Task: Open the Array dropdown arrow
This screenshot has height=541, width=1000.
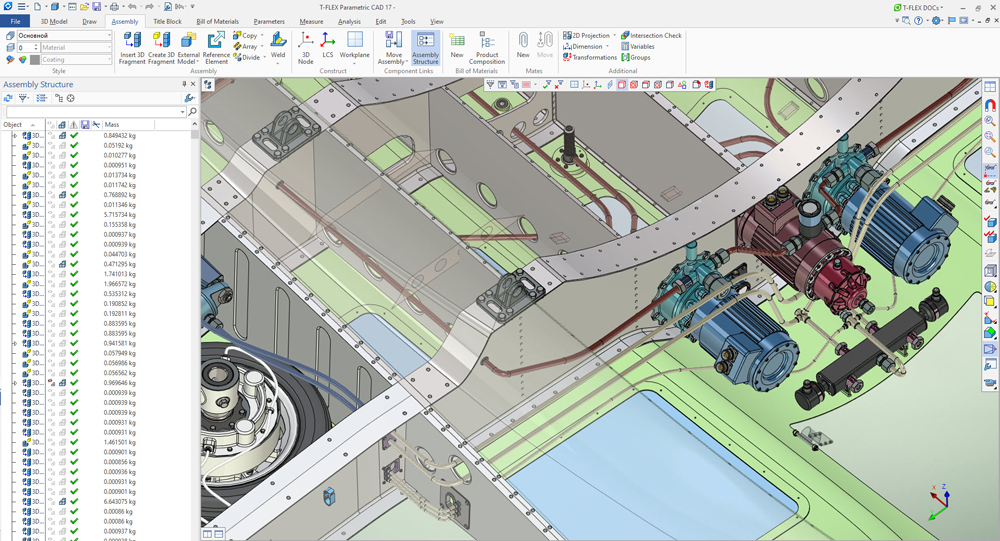Action: [x=262, y=47]
